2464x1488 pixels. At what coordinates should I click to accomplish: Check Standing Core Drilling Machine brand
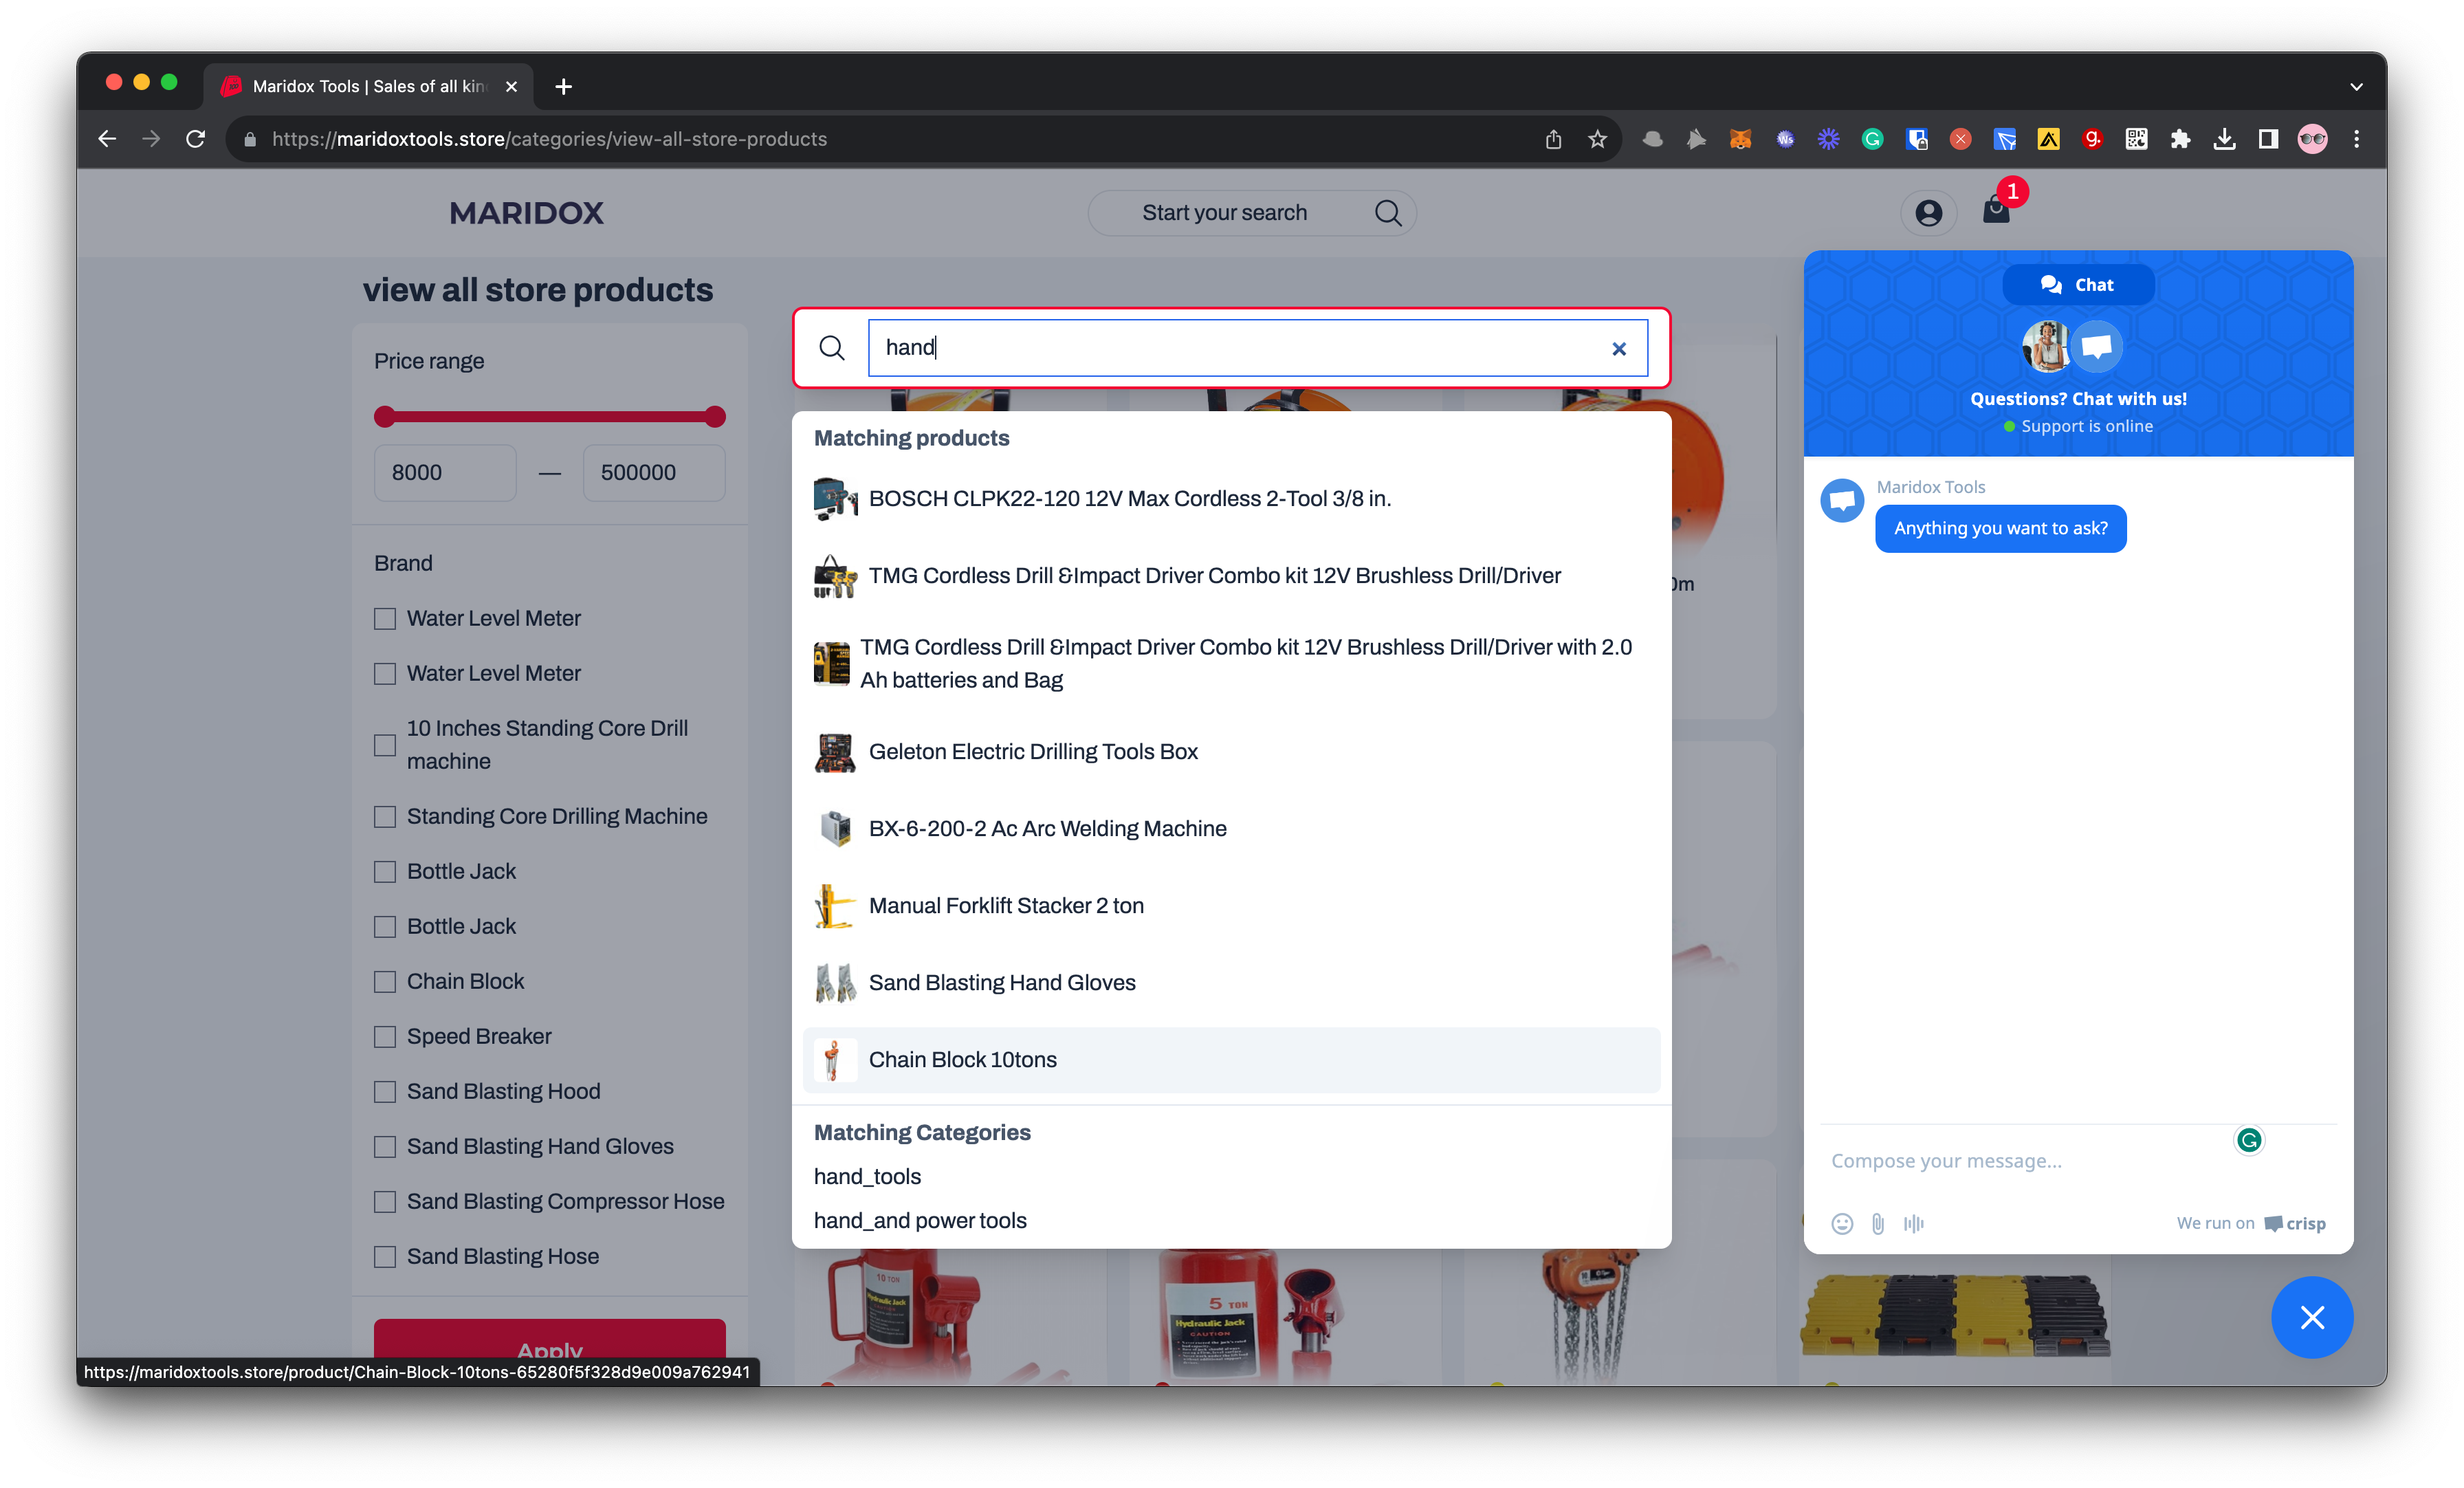tap(385, 817)
